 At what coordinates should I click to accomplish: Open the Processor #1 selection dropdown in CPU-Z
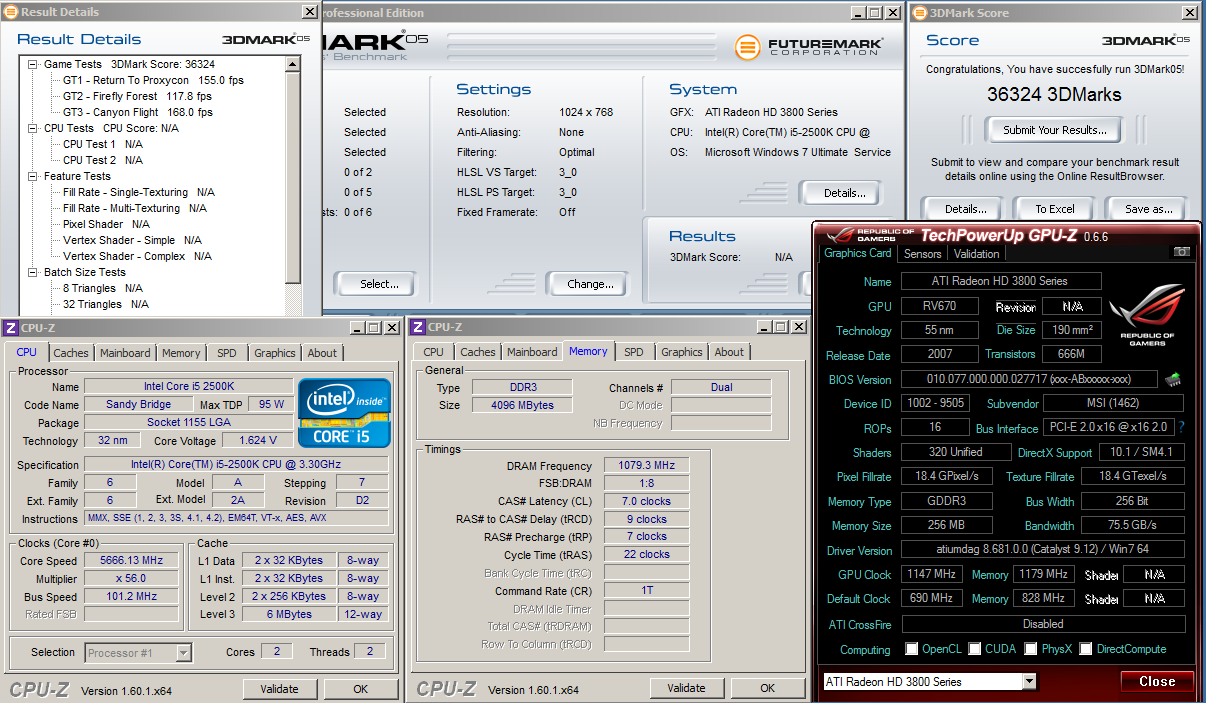click(x=183, y=653)
